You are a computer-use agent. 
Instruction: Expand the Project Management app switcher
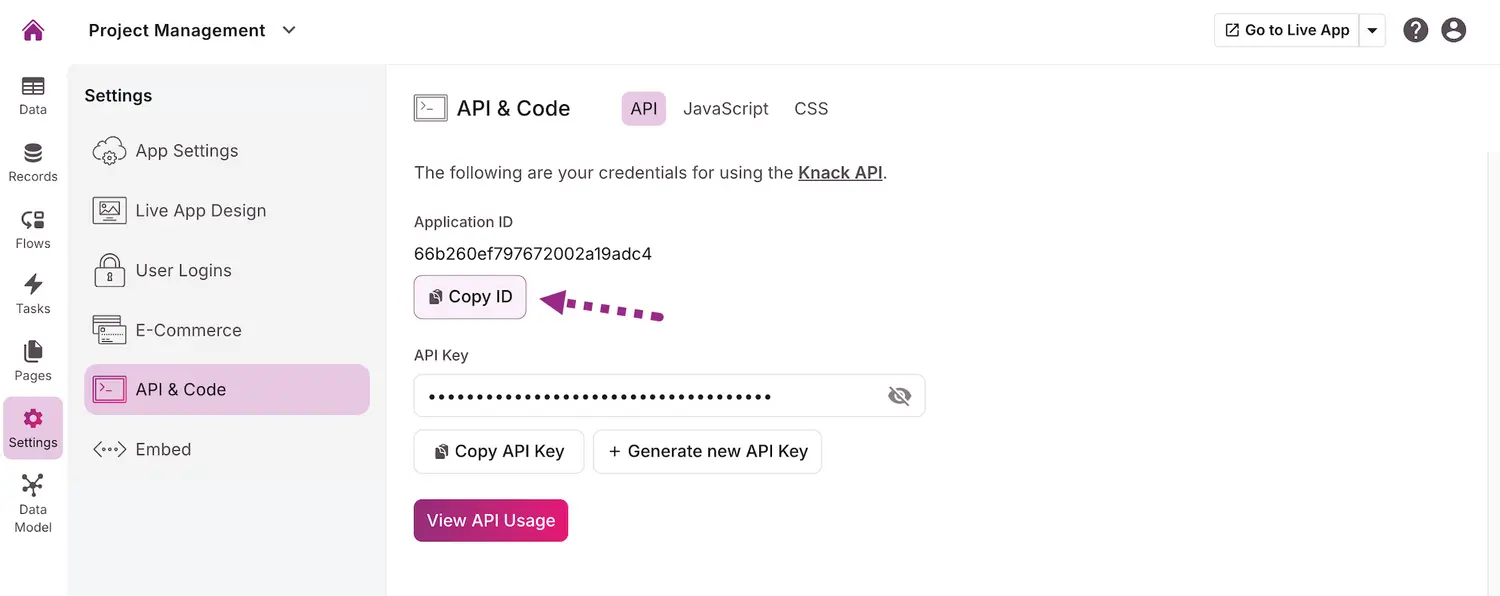288,30
